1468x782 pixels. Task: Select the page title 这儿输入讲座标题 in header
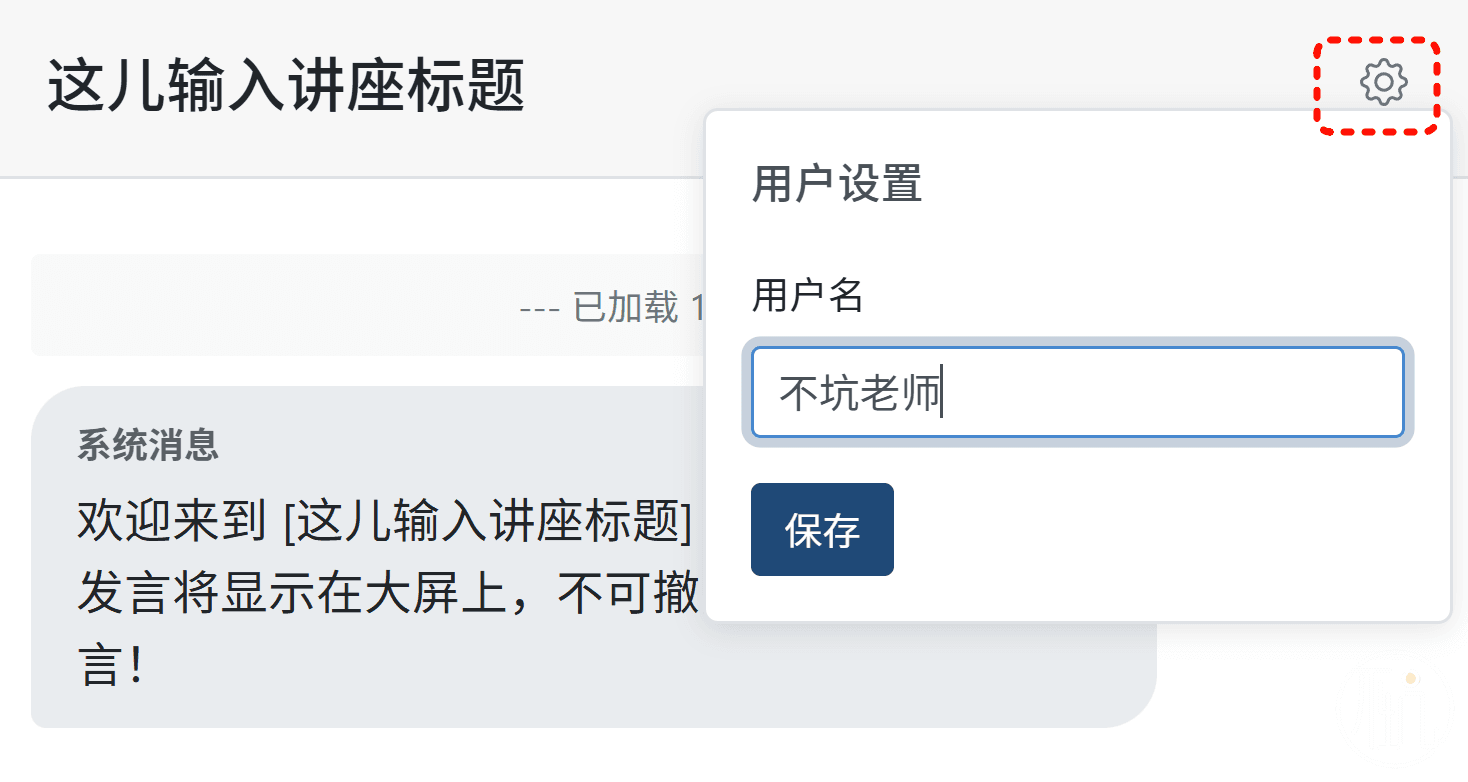click(x=286, y=87)
